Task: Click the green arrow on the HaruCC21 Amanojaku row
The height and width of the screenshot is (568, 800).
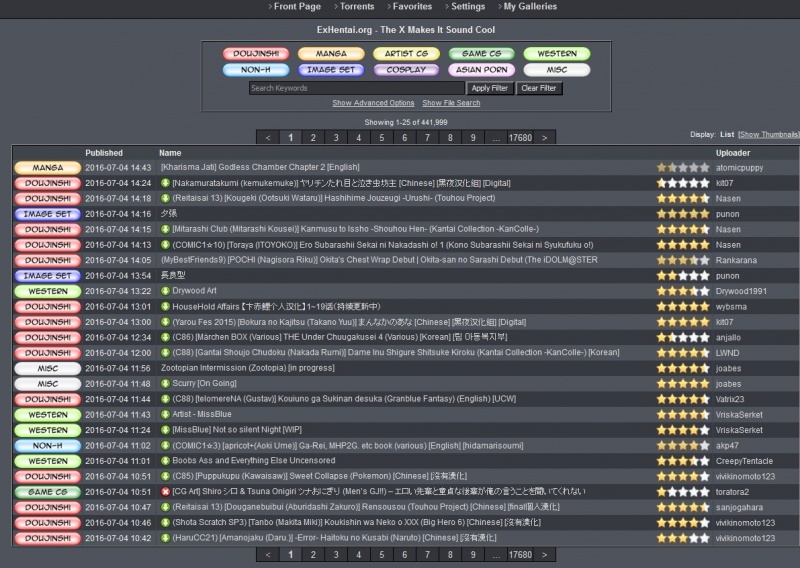Action: coord(165,538)
